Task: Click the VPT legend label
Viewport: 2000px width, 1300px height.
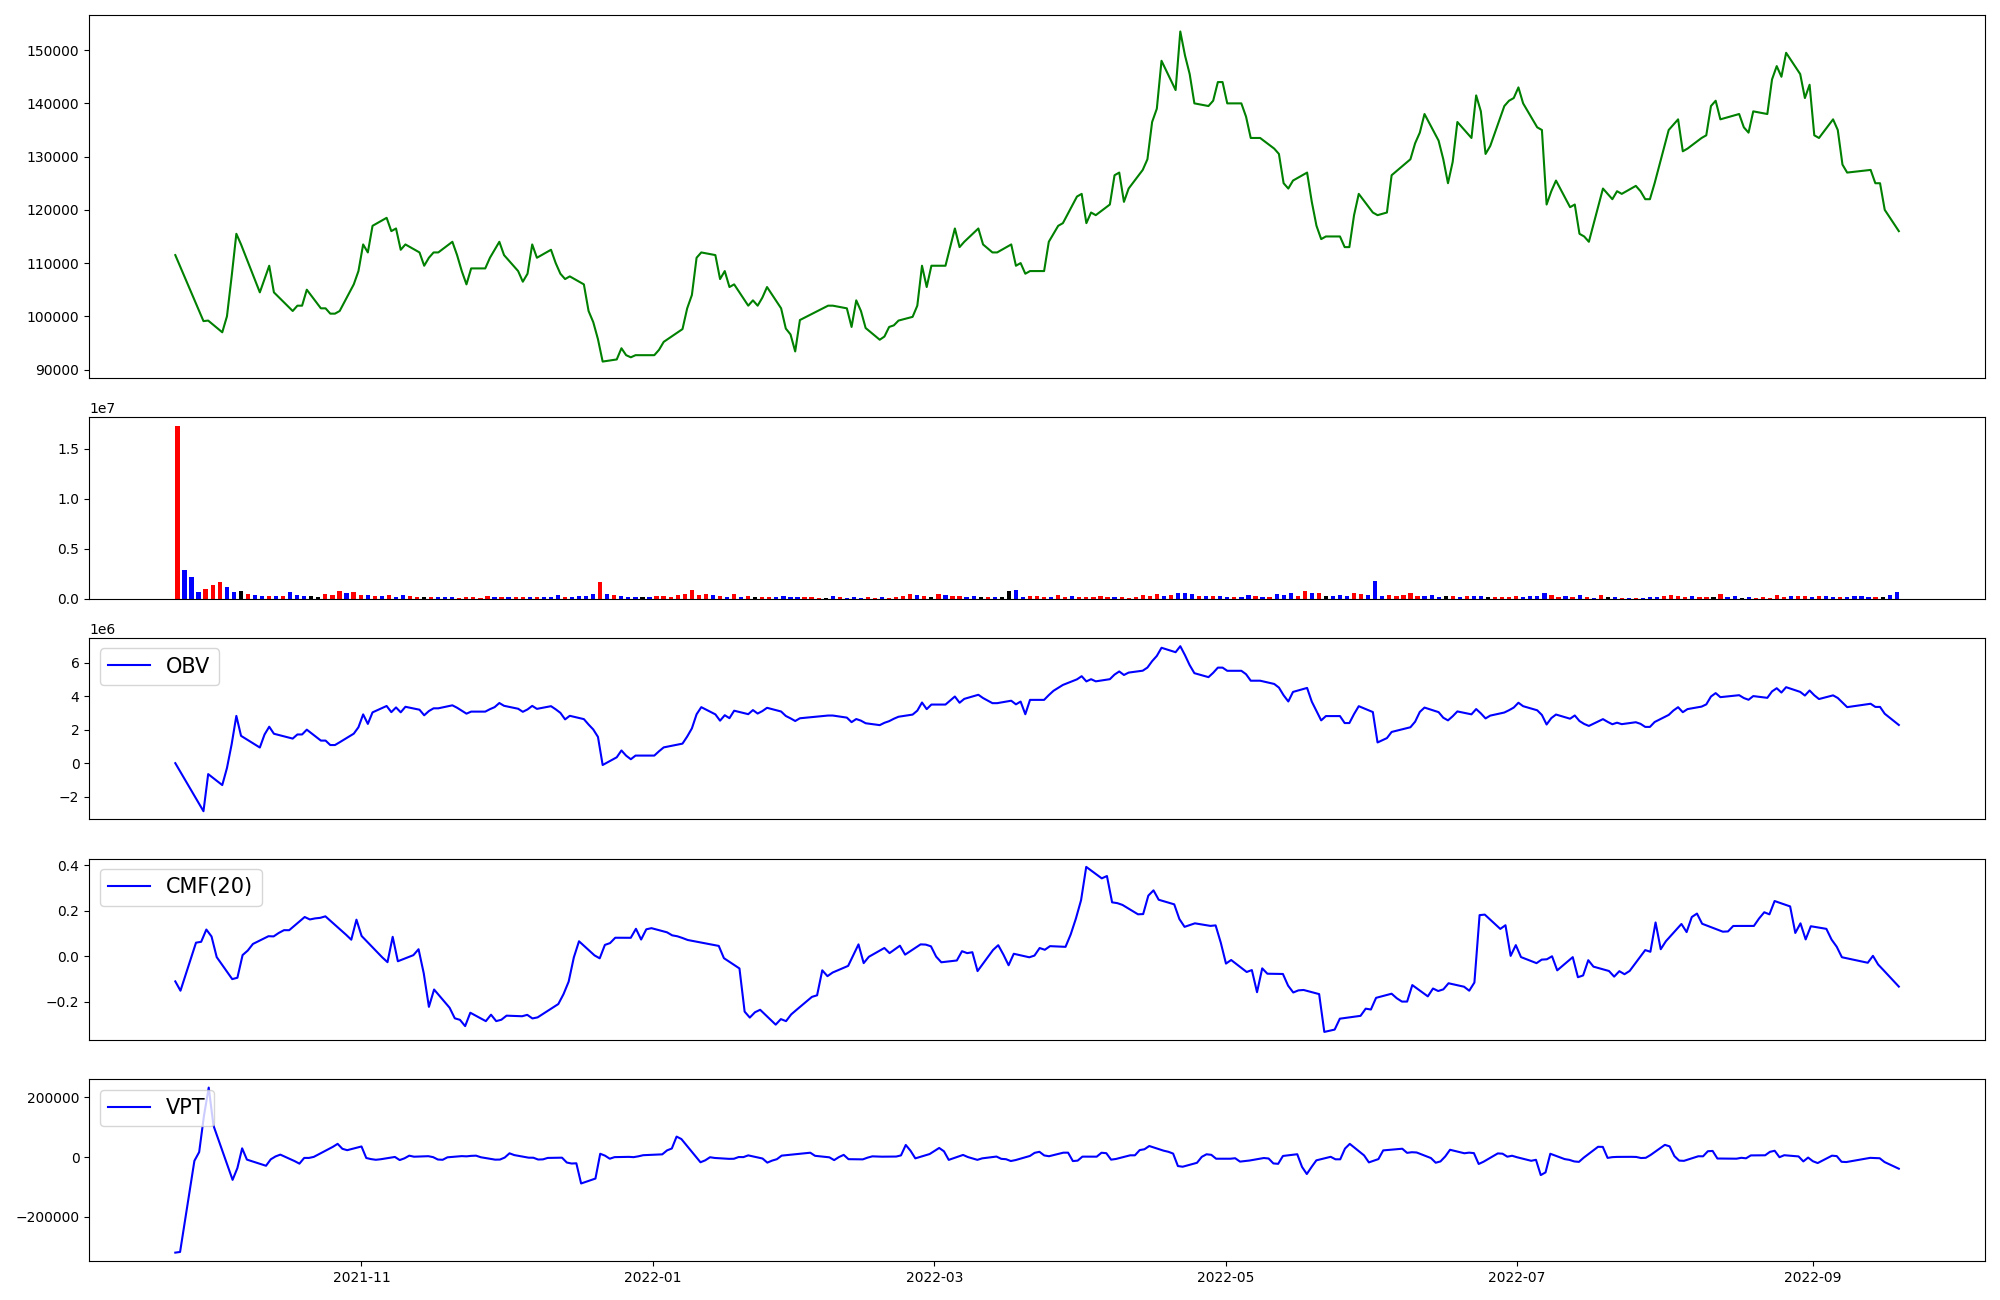Action: pos(185,1107)
